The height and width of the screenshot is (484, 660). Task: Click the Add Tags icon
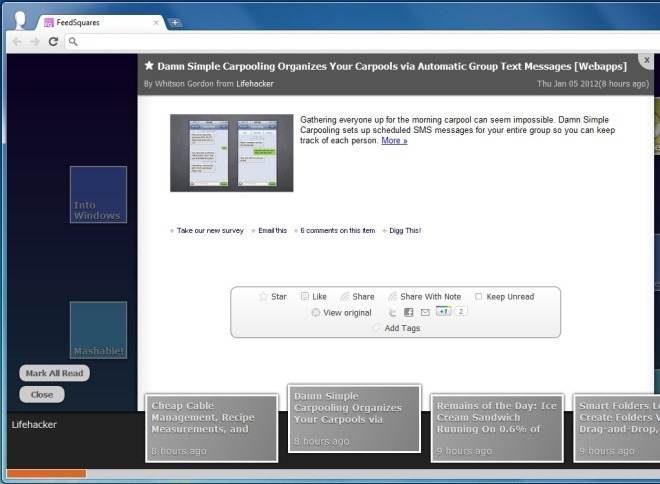[x=376, y=328]
